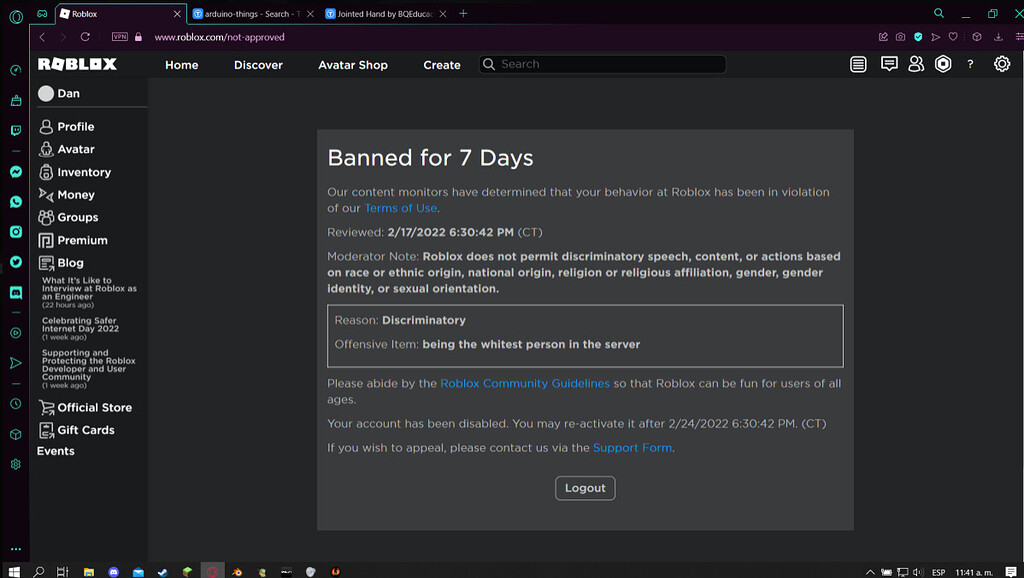Open the Robux hexagon icon

point(943,64)
